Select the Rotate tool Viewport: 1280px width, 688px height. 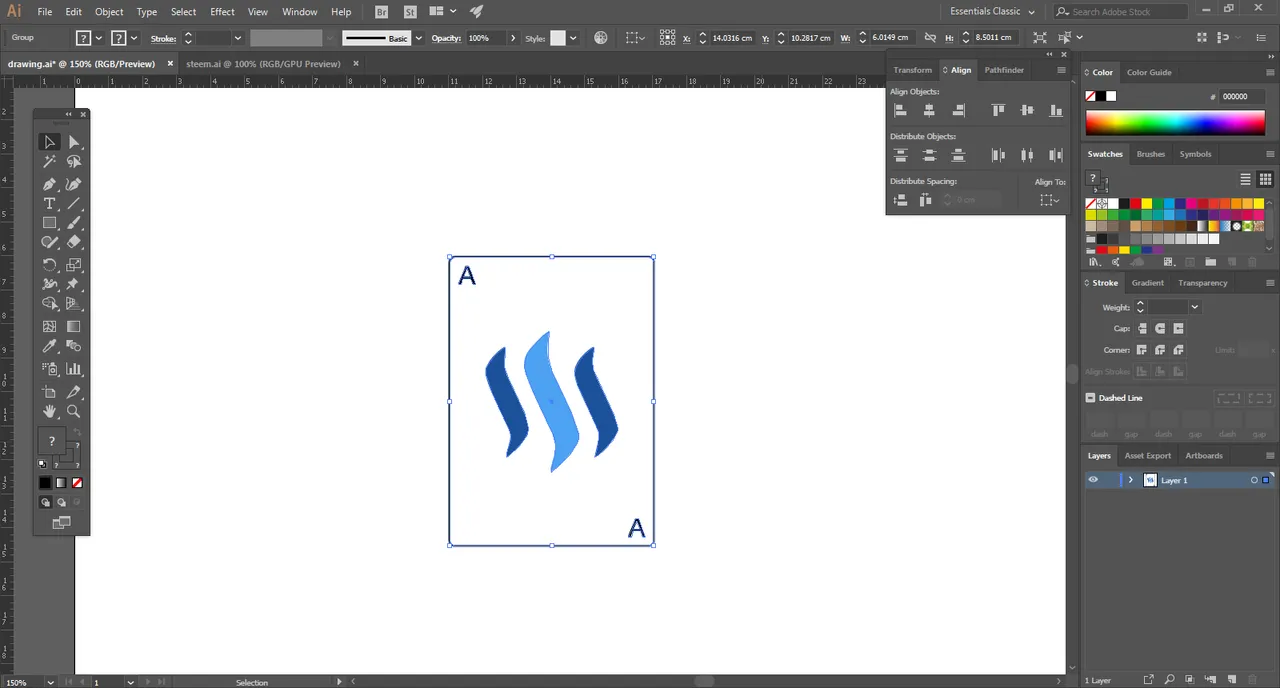(49, 265)
